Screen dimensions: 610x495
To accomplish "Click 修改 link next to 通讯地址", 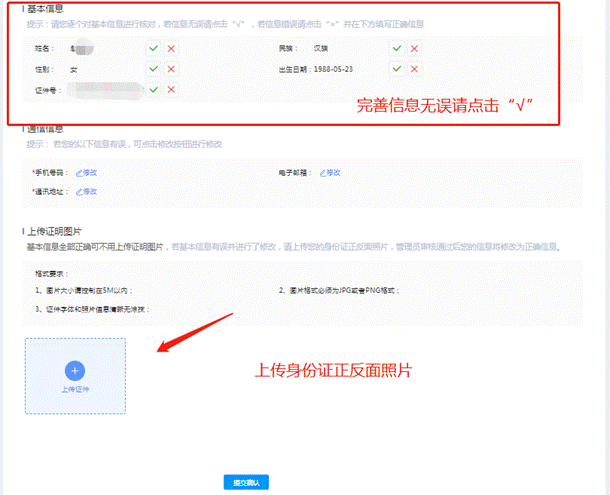I will pos(87,191).
